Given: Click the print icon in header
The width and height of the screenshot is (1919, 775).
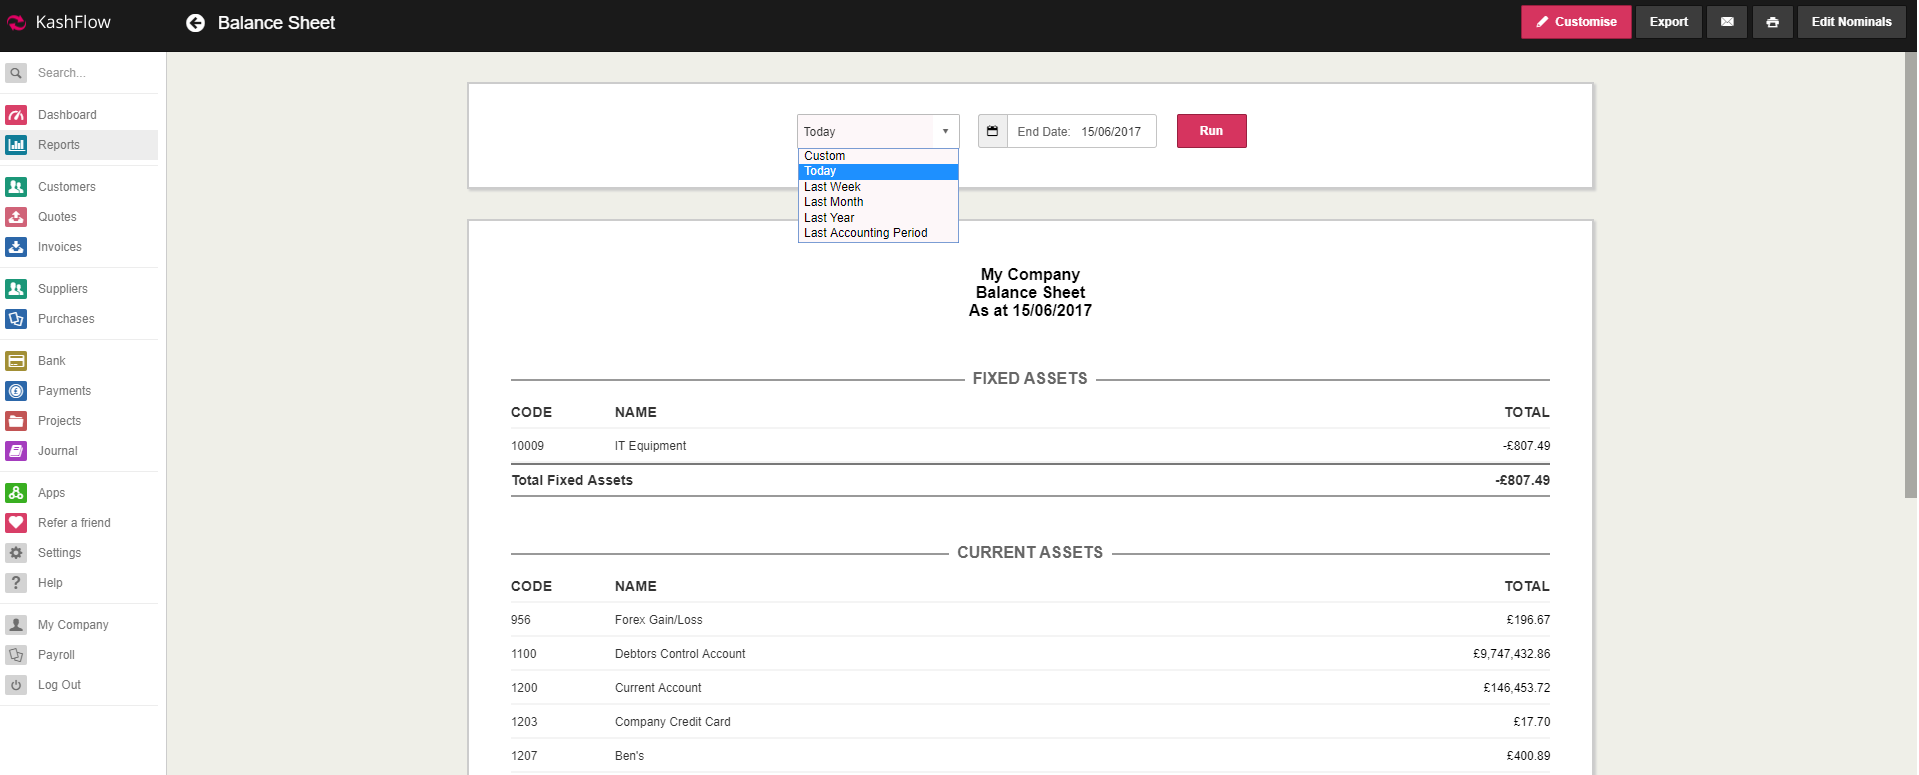Looking at the screenshot, I should point(1772,22).
